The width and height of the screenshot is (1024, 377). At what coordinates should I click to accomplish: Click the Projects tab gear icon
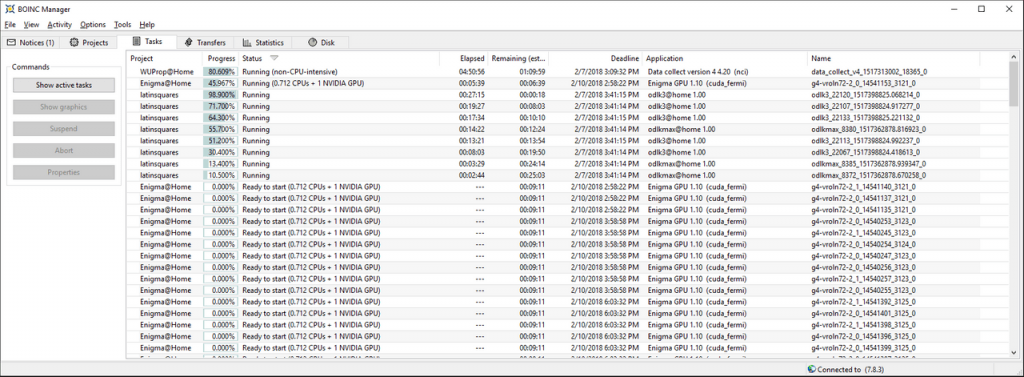coord(74,42)
